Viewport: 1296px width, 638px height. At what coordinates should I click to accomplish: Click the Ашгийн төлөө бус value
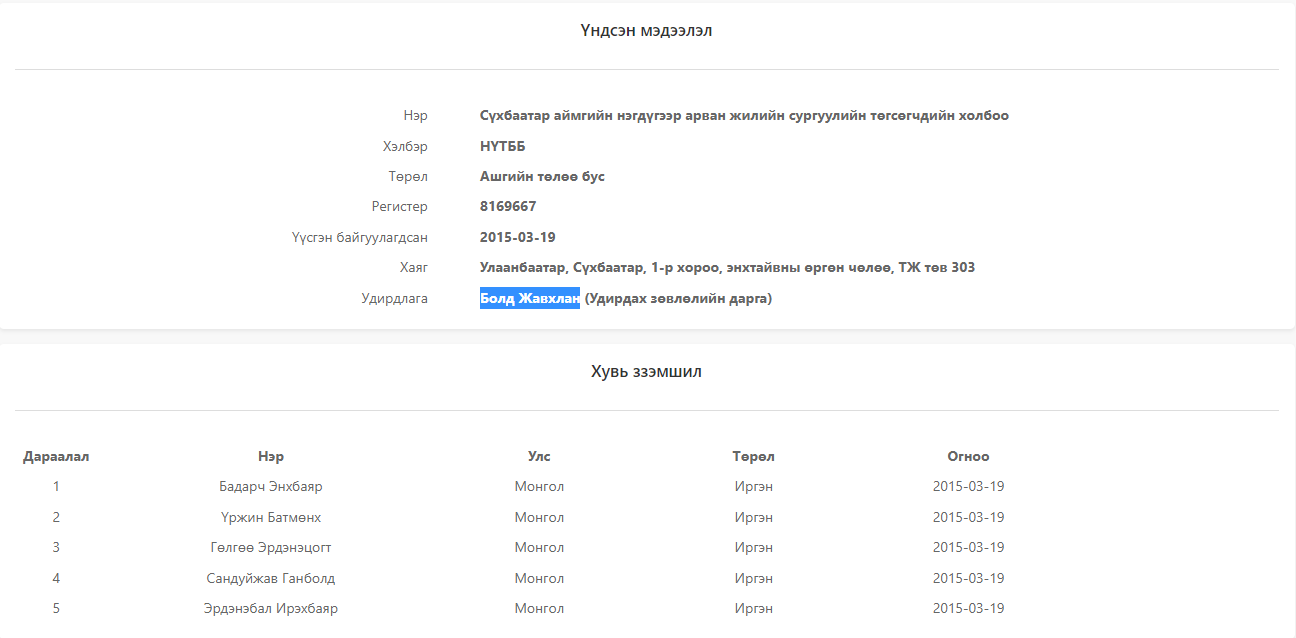pyautogui.click(x=542, y=177)
